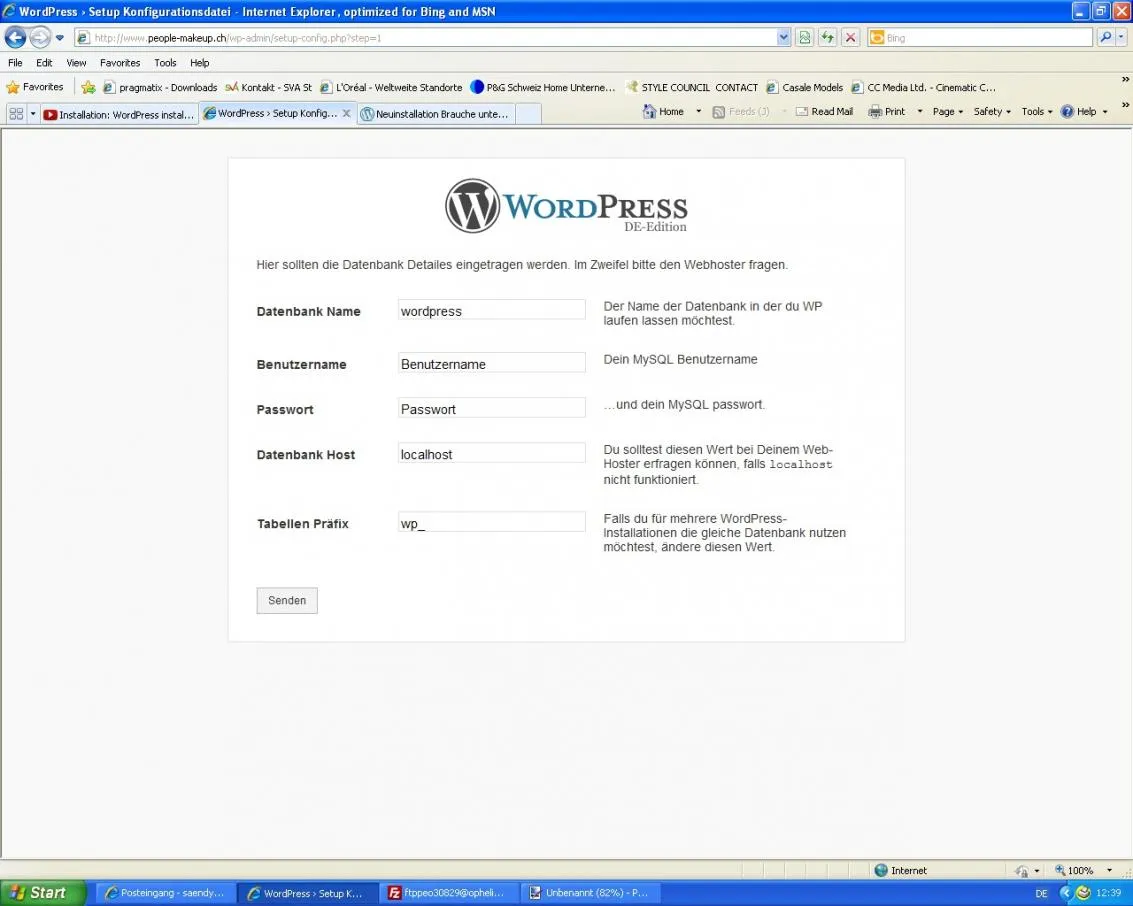
Task: Click the Senden submit button
Action: 287,600
